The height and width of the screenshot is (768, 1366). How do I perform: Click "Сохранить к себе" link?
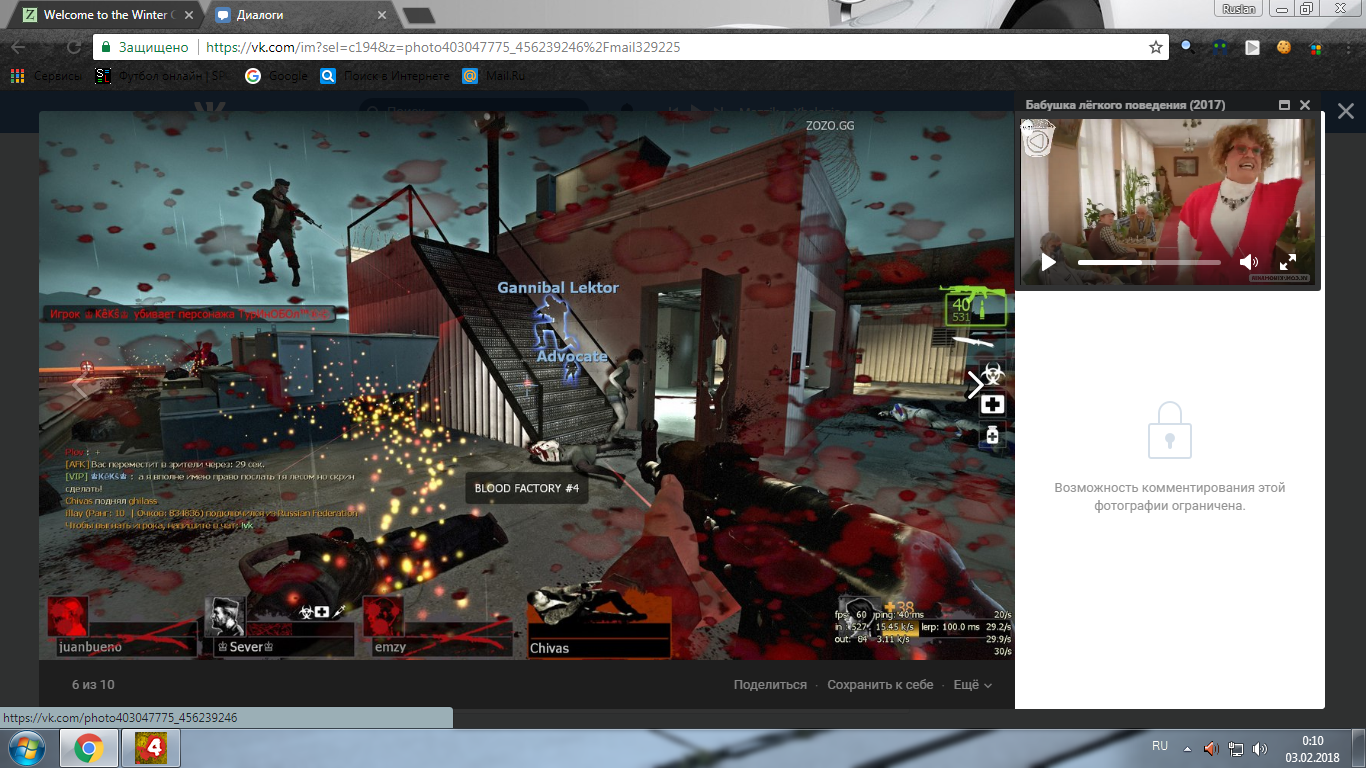(x=880, y=685)
